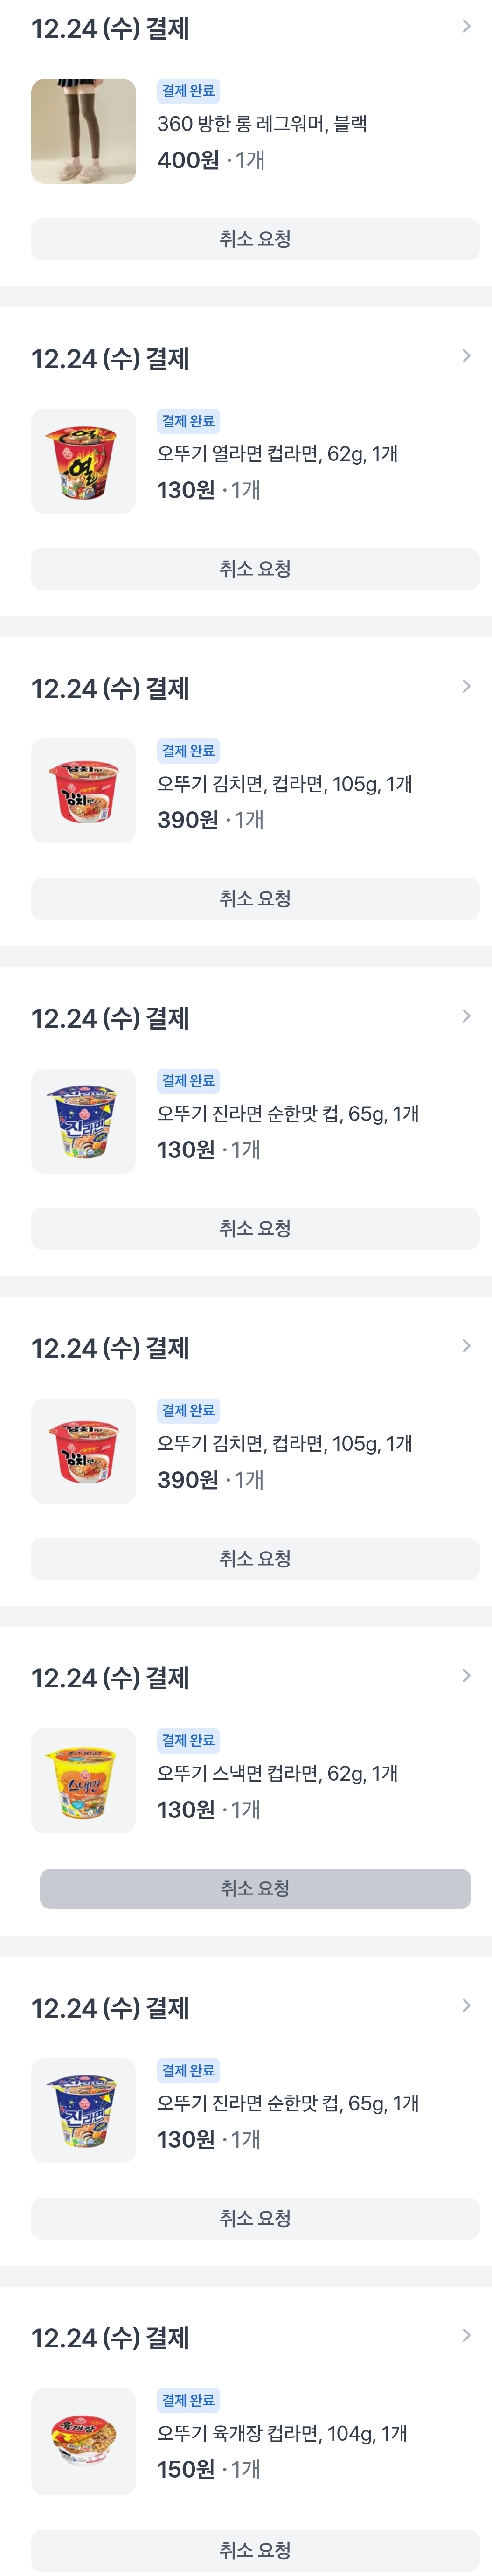Tap the 오뚜기 열라면 컵라면 product name
492x2576 pixels.
tap(277, 454)
